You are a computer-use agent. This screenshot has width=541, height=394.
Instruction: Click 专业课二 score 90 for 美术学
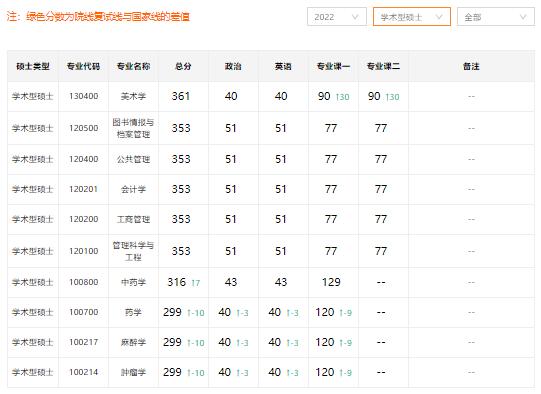click(374, 96)
